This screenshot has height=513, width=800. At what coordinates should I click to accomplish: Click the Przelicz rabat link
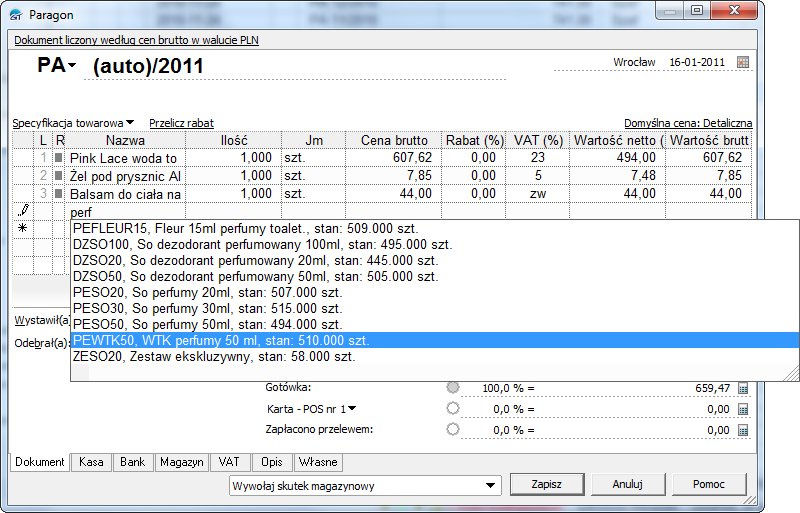181,122
